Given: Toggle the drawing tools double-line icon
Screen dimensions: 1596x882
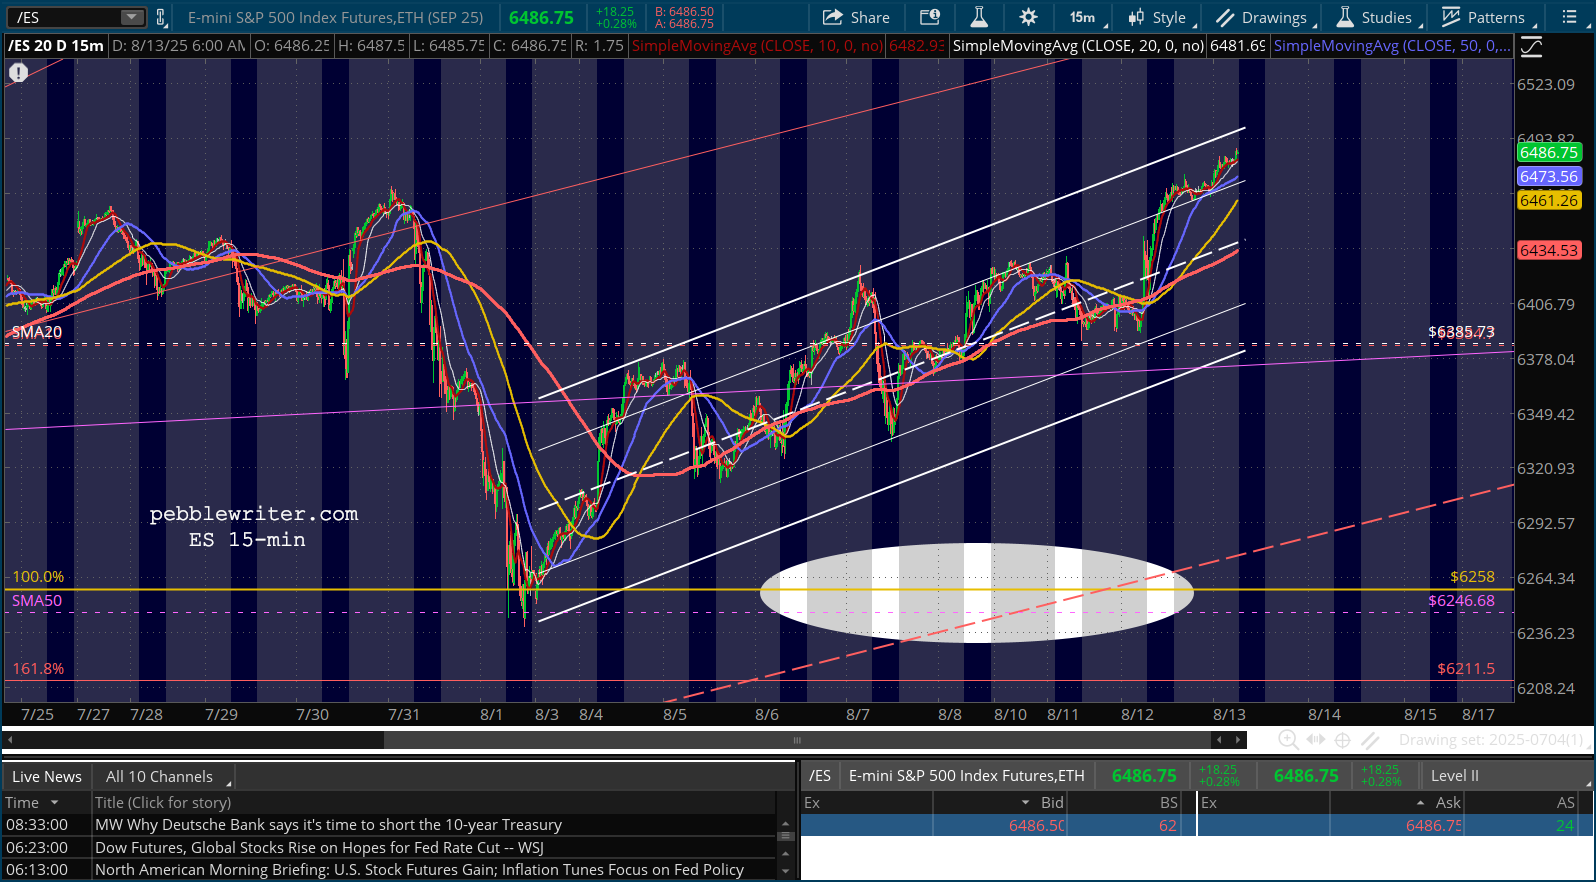Looking at the screenshot, I should tap(1371, 740).
